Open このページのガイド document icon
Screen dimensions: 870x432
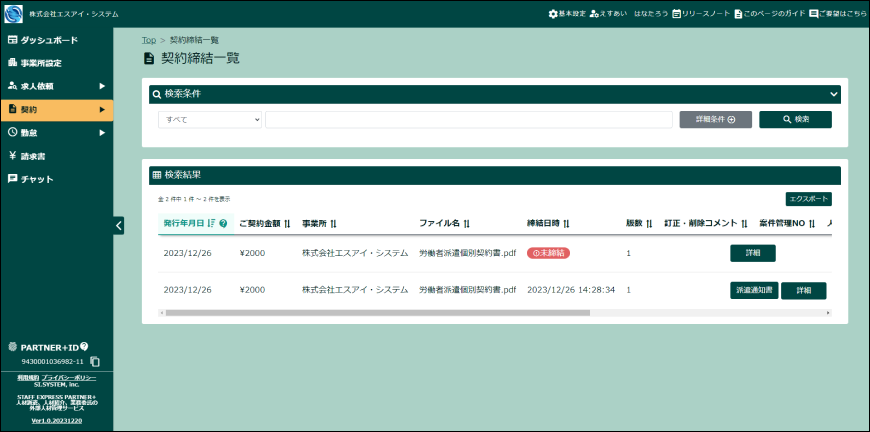738,14
